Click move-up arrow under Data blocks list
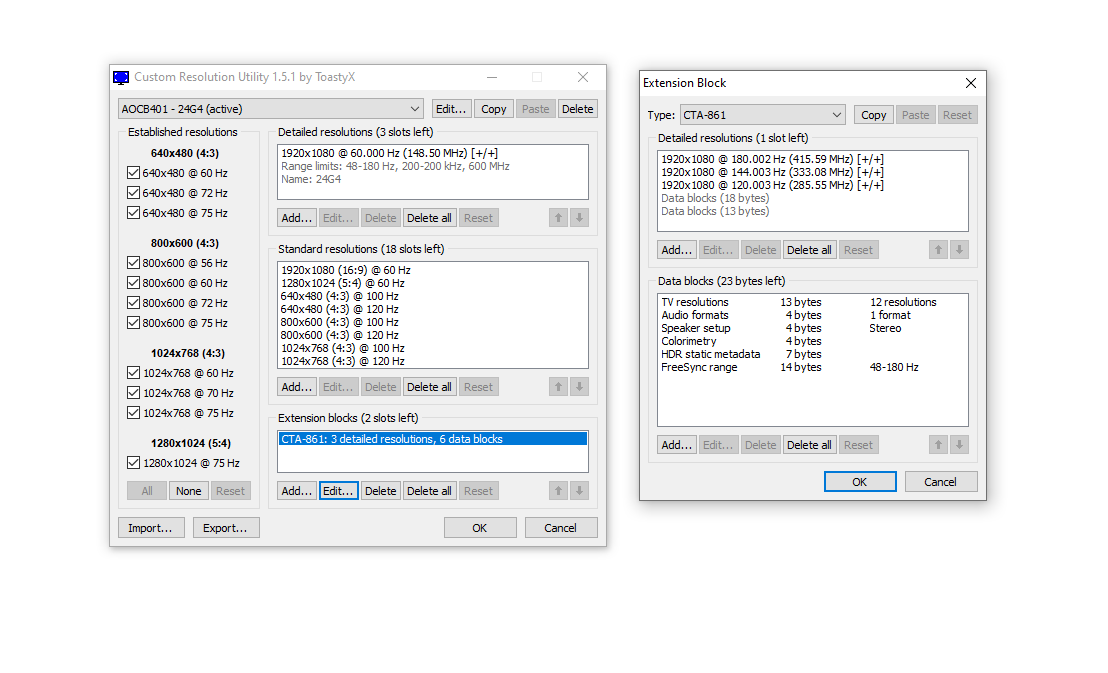 pyautogui.click(x=938, y=445)
